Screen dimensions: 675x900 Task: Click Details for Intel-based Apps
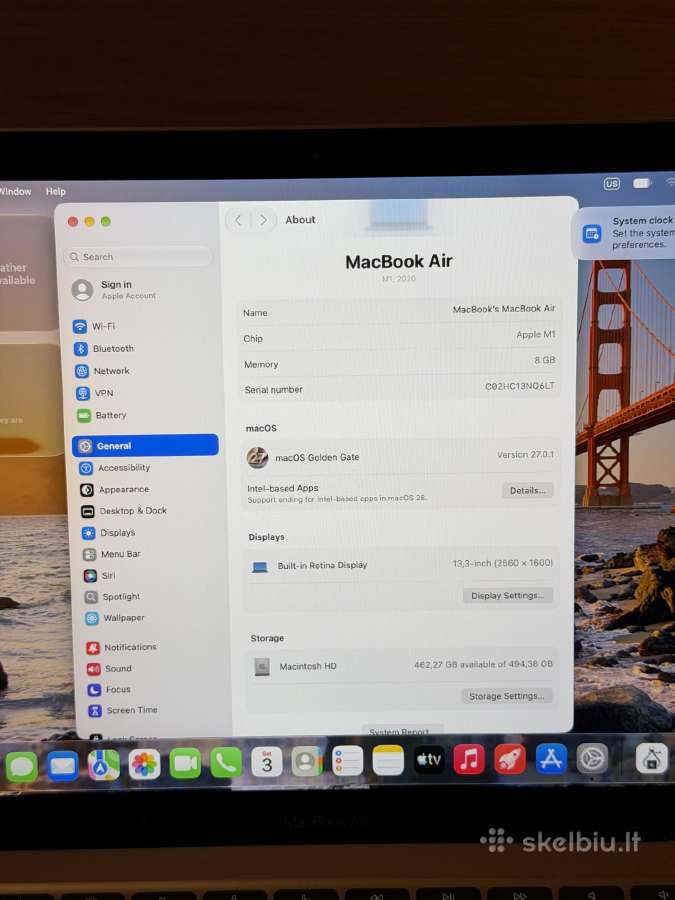(527, 490)
